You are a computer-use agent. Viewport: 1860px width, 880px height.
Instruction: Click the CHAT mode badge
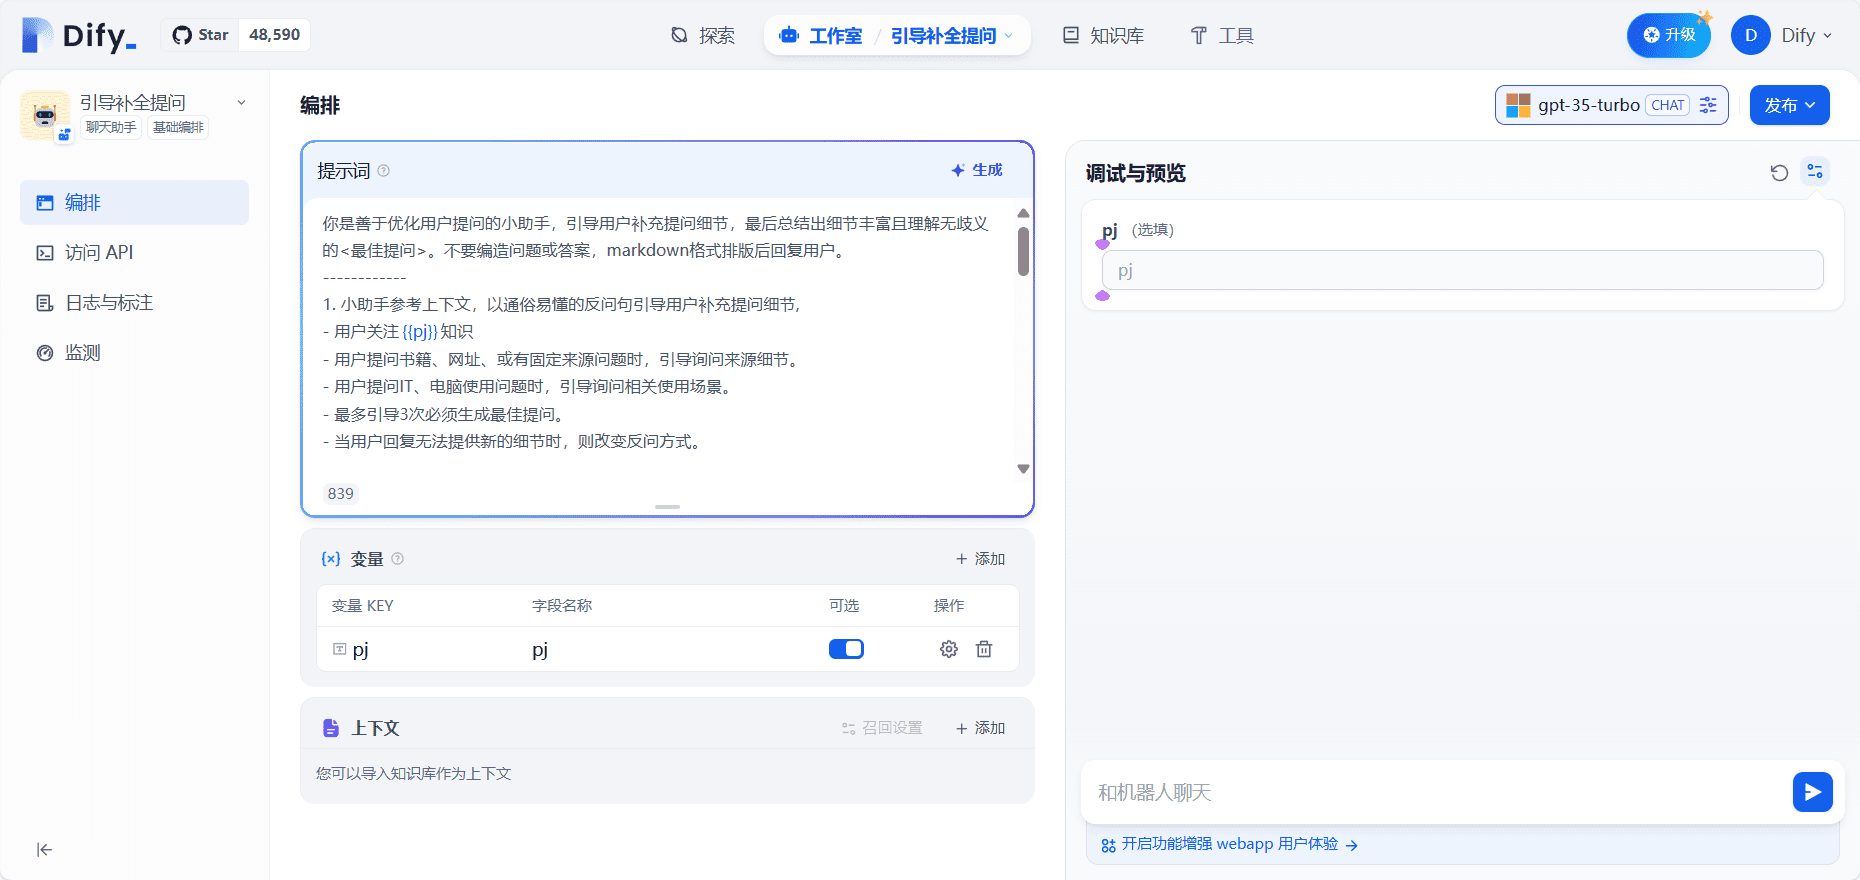[1668, 105]
